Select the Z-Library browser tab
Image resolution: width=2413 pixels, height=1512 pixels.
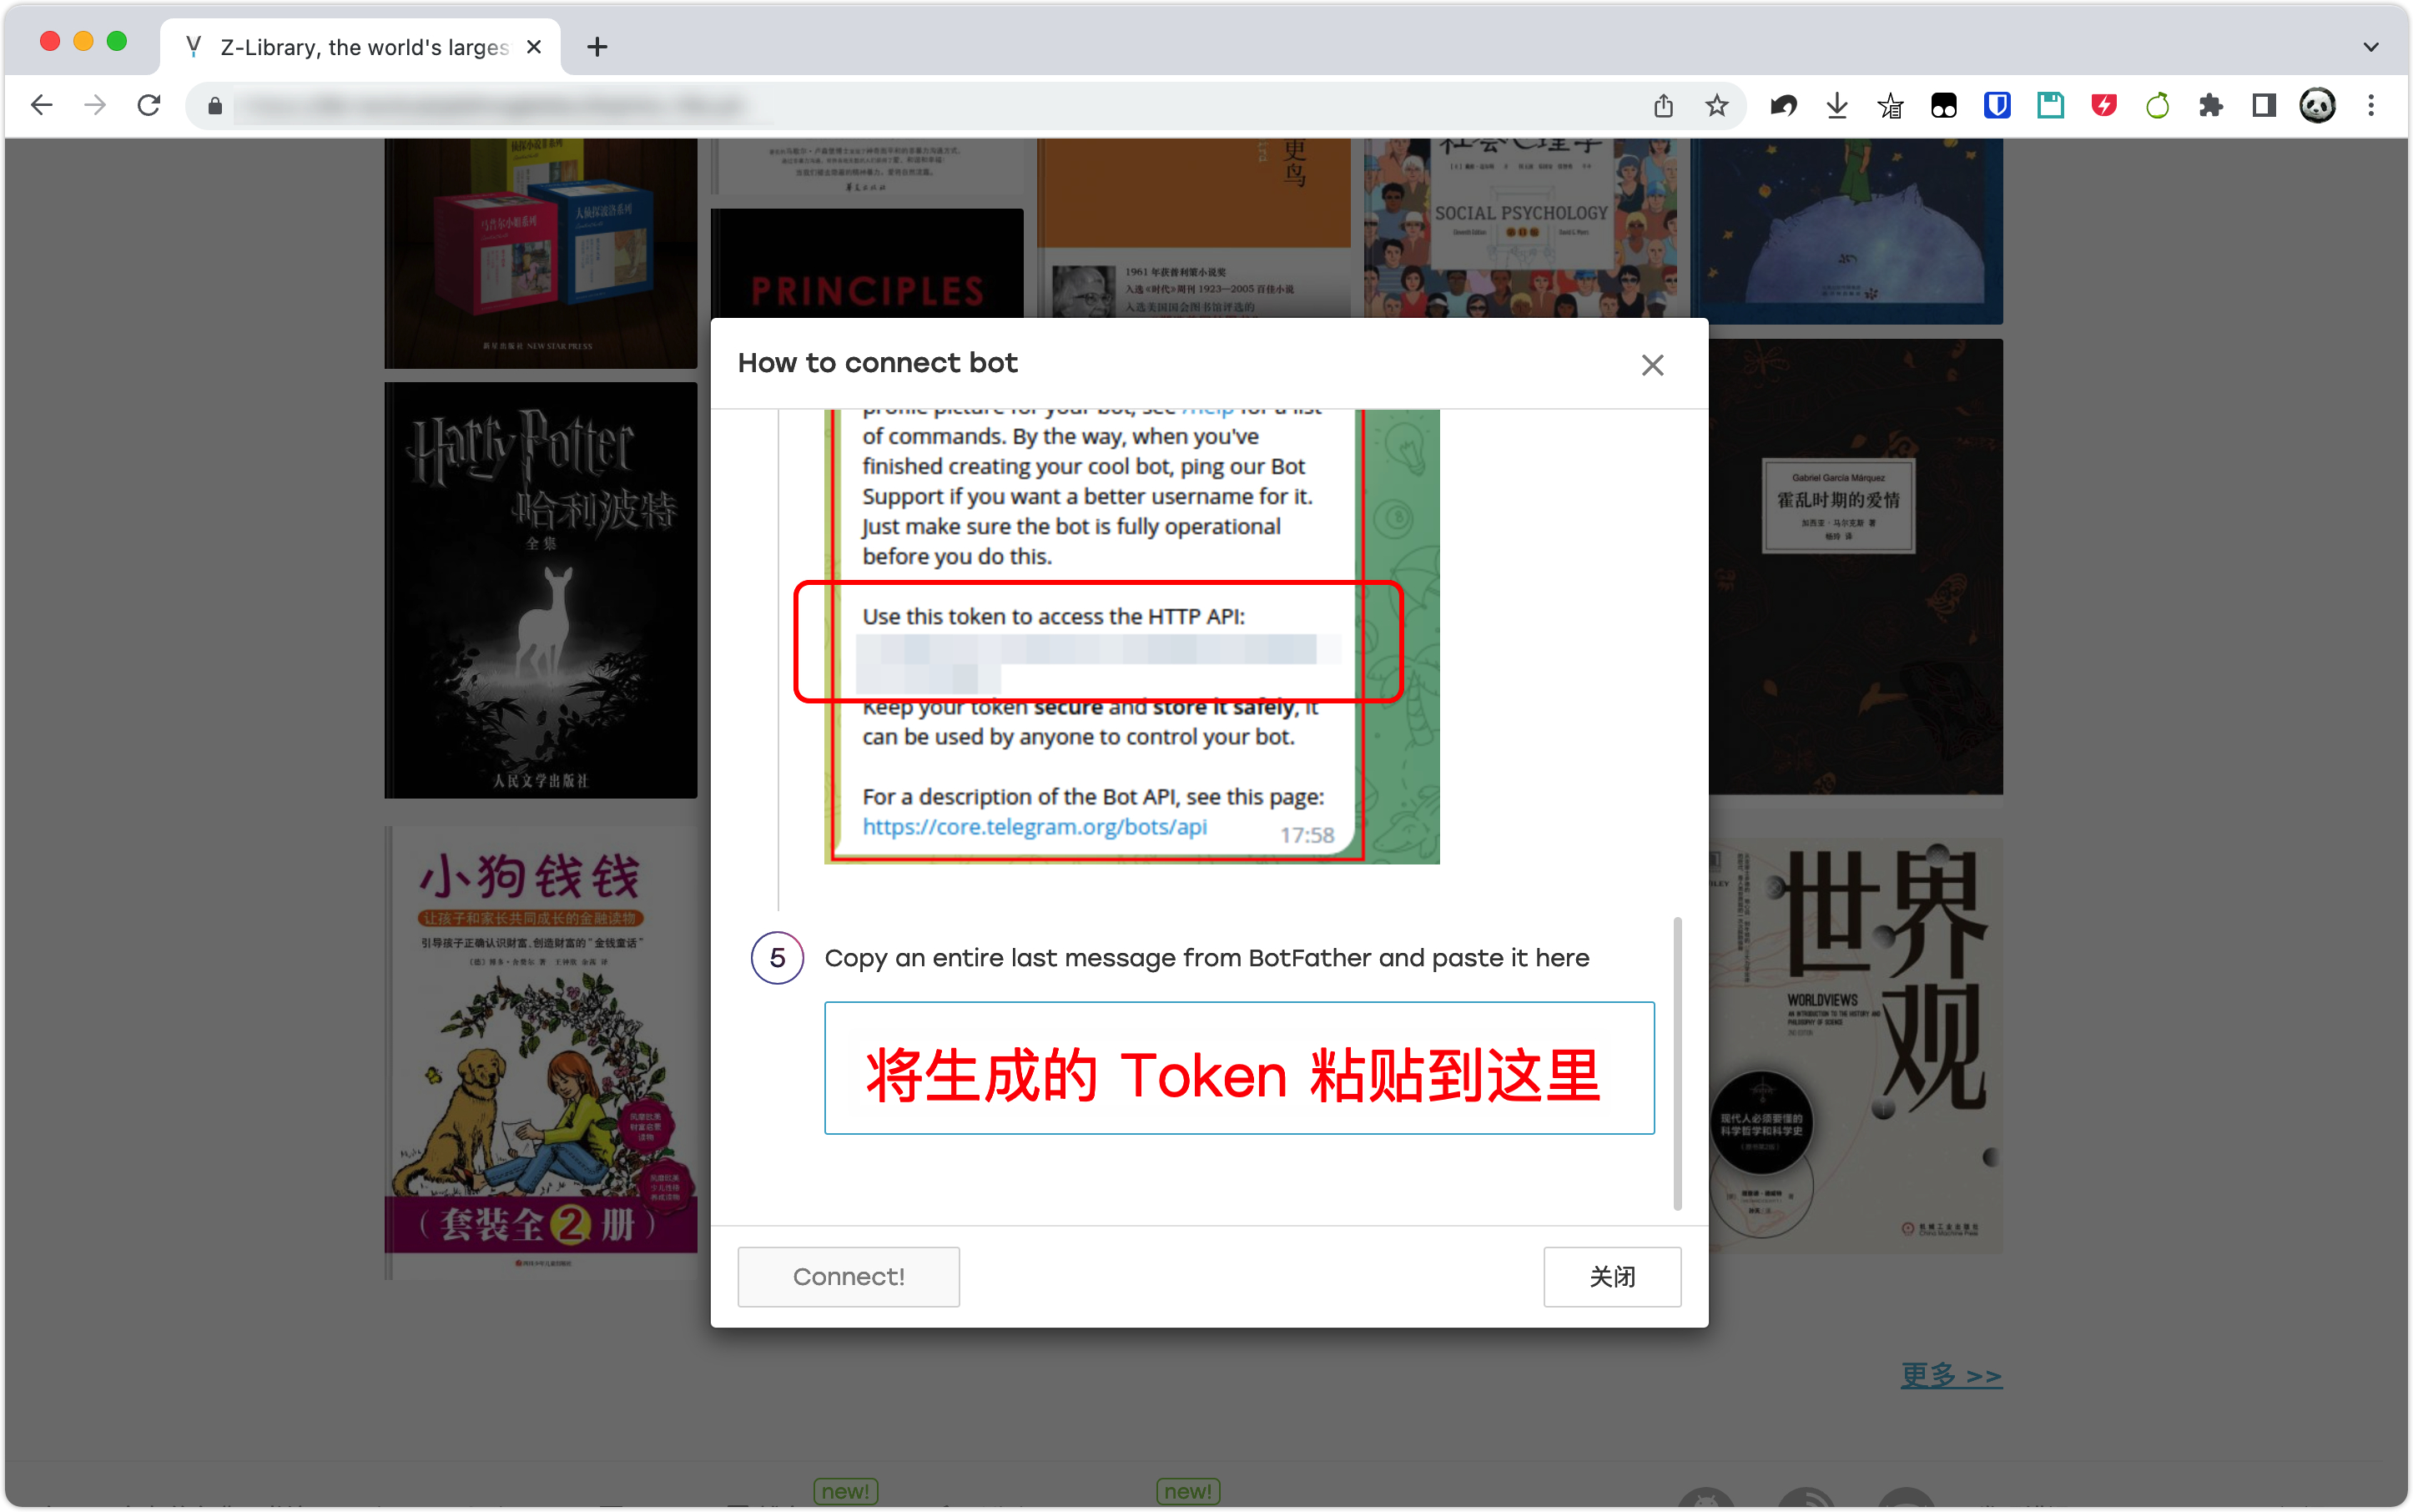pyautogui.click(x=361, y=47)
